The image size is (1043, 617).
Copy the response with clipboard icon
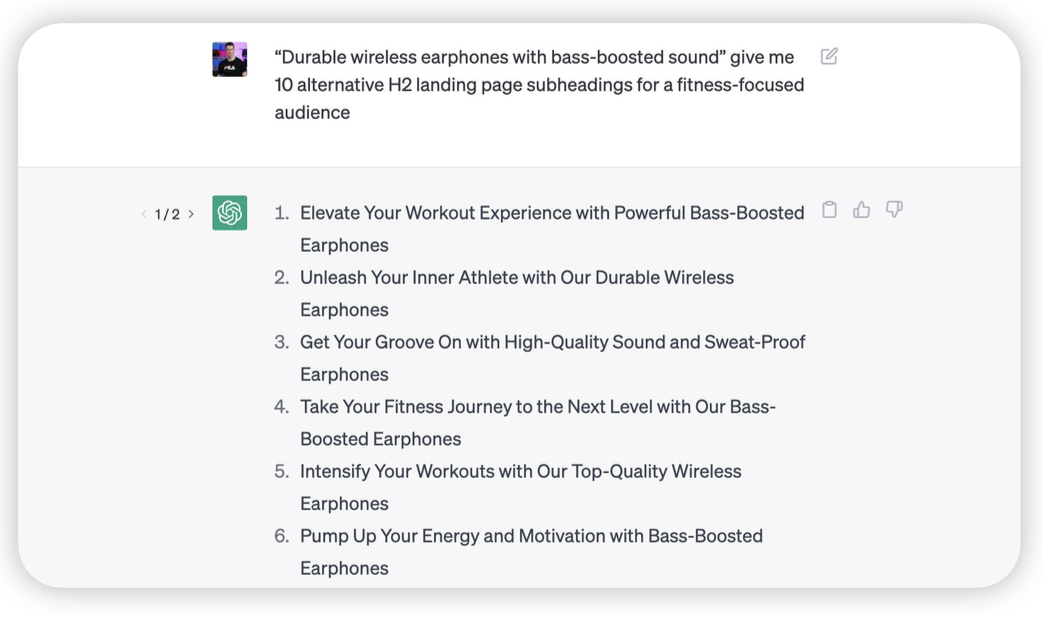point(829,209)
